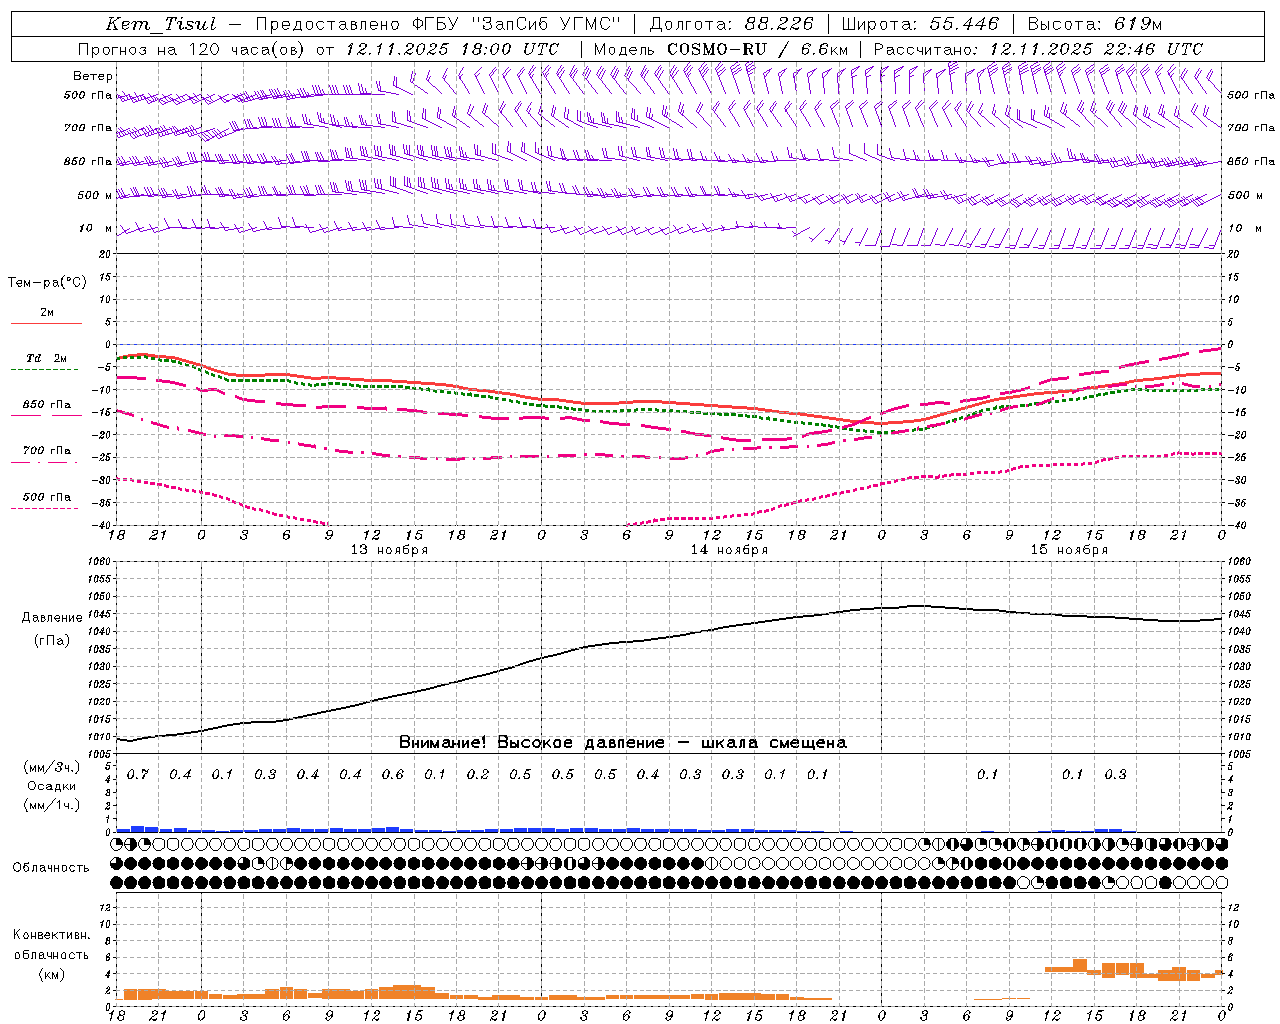The height and width of the screenshot is (1024, 1280).
Task: Select the (мм/1ч.) precipitation unit label
Action: tap(51, 805)
